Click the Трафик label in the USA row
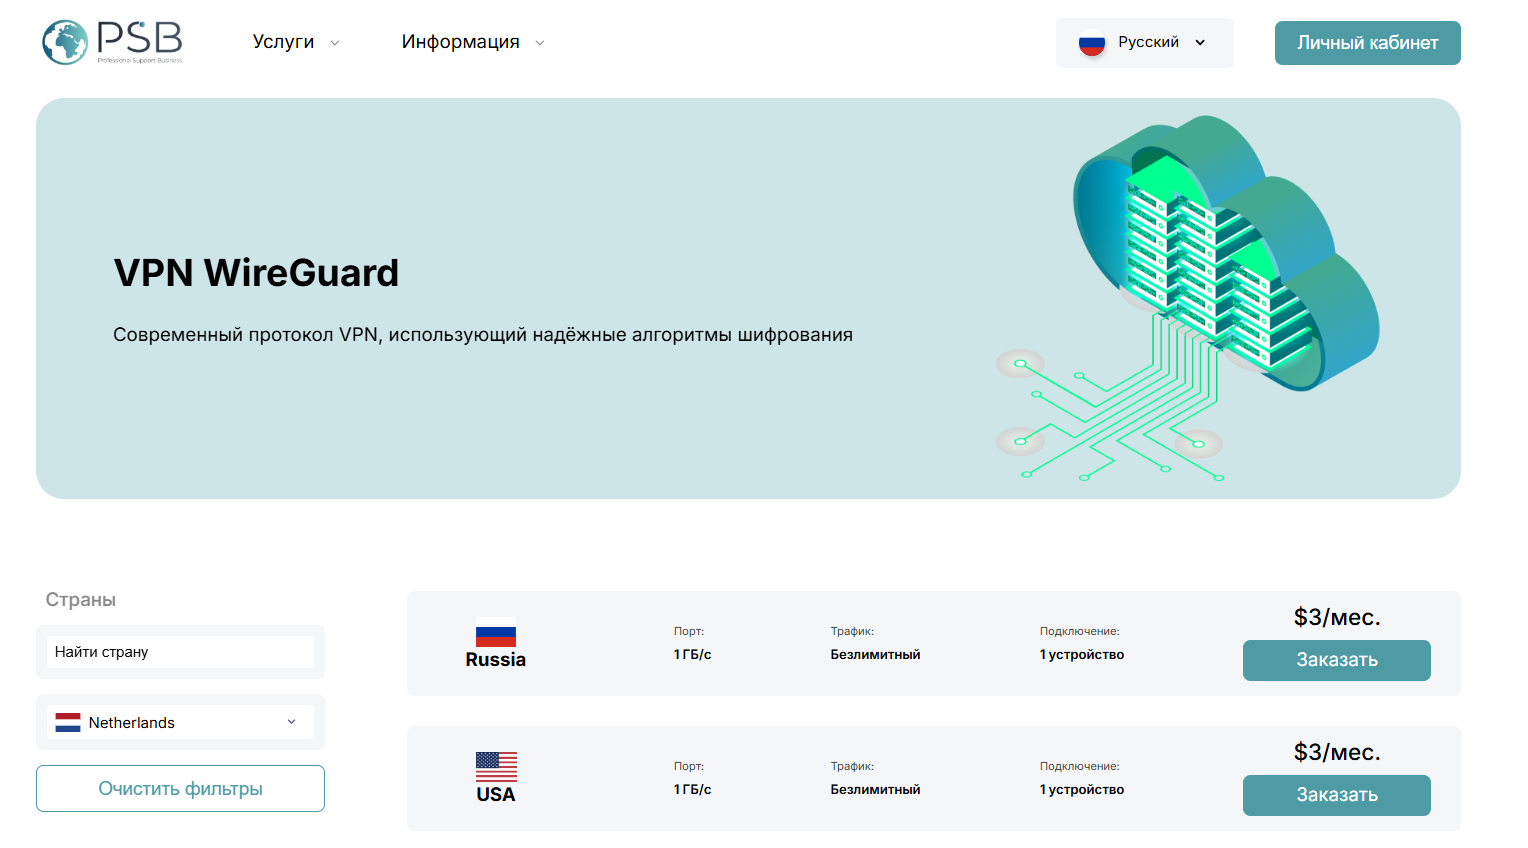This screenshot has width=1528, height=848. (x=852, y=766)
